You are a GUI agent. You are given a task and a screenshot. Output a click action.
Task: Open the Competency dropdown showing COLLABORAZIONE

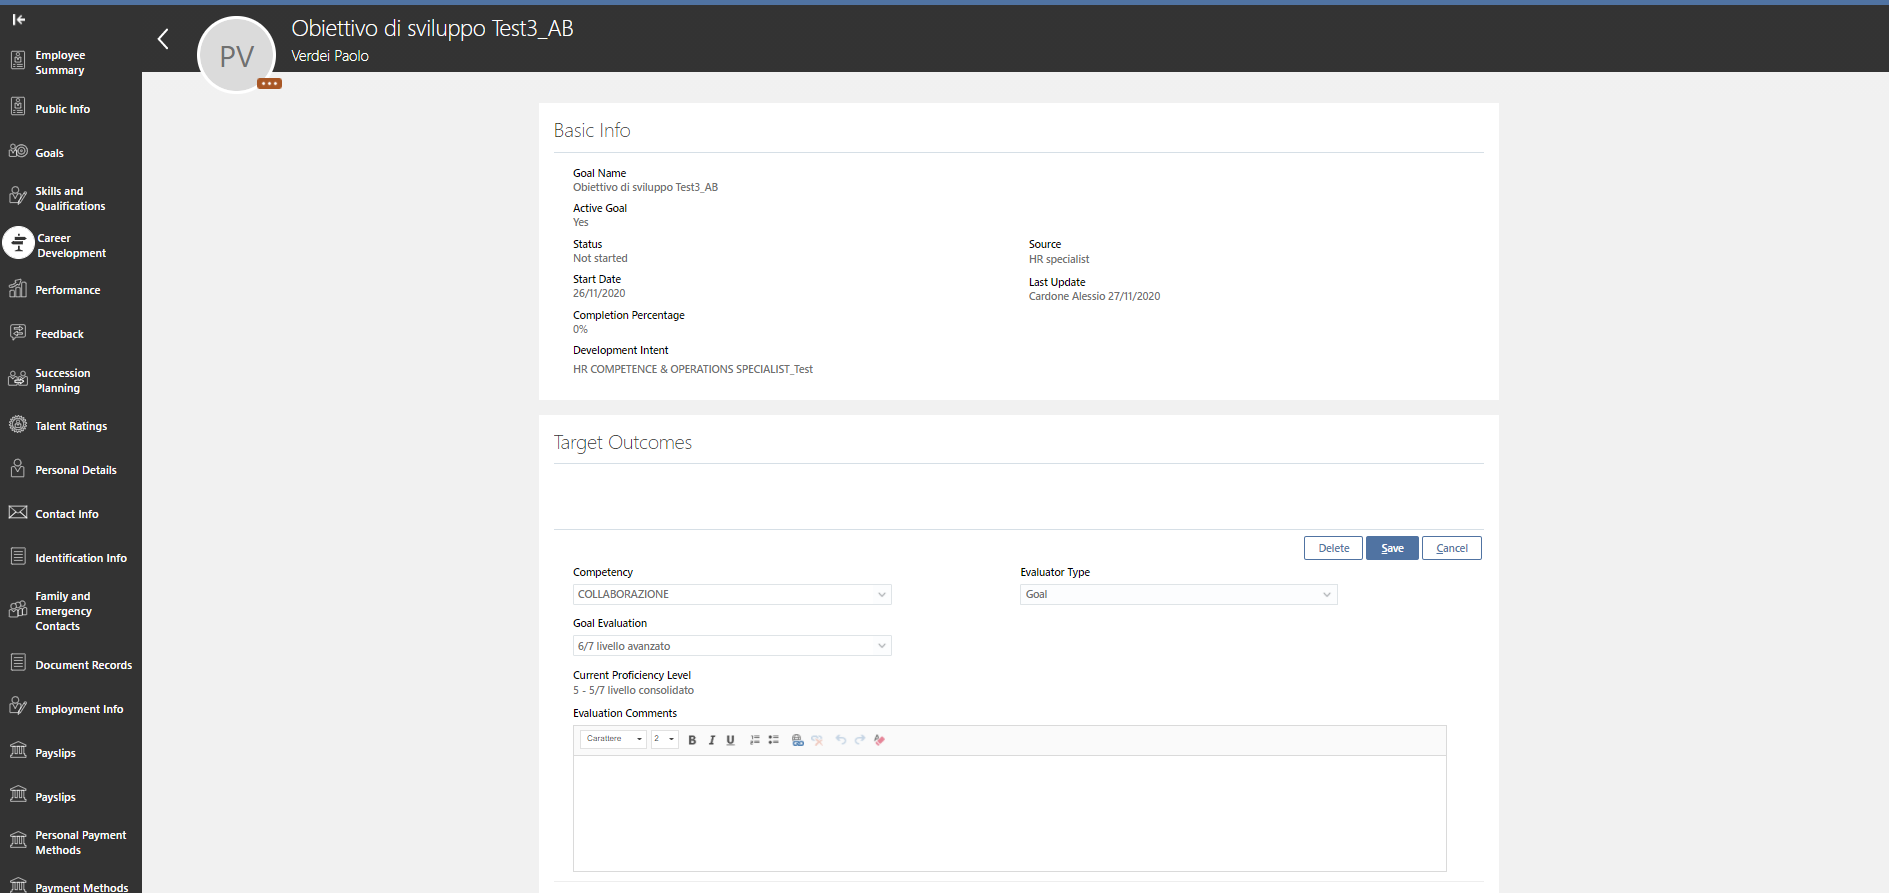[732, 594]
